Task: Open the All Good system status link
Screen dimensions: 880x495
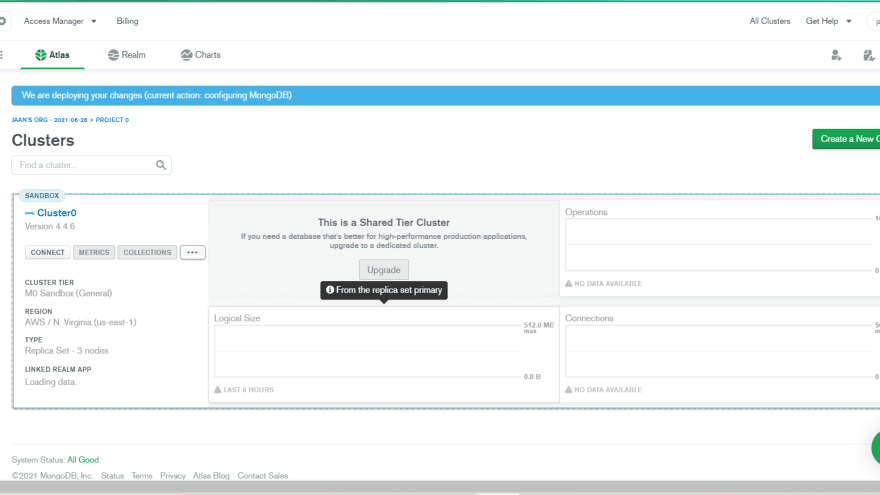Action: tap(83, 460)
